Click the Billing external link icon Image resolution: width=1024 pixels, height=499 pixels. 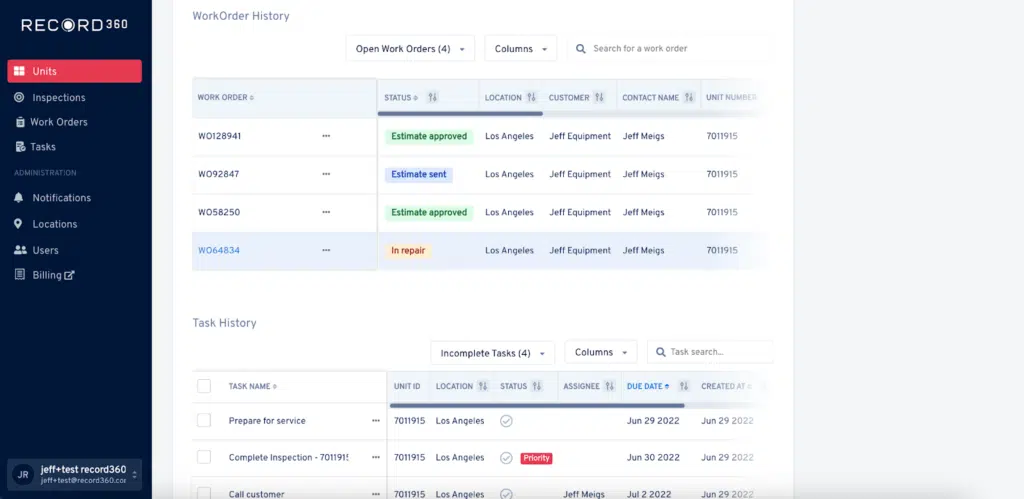69,275
